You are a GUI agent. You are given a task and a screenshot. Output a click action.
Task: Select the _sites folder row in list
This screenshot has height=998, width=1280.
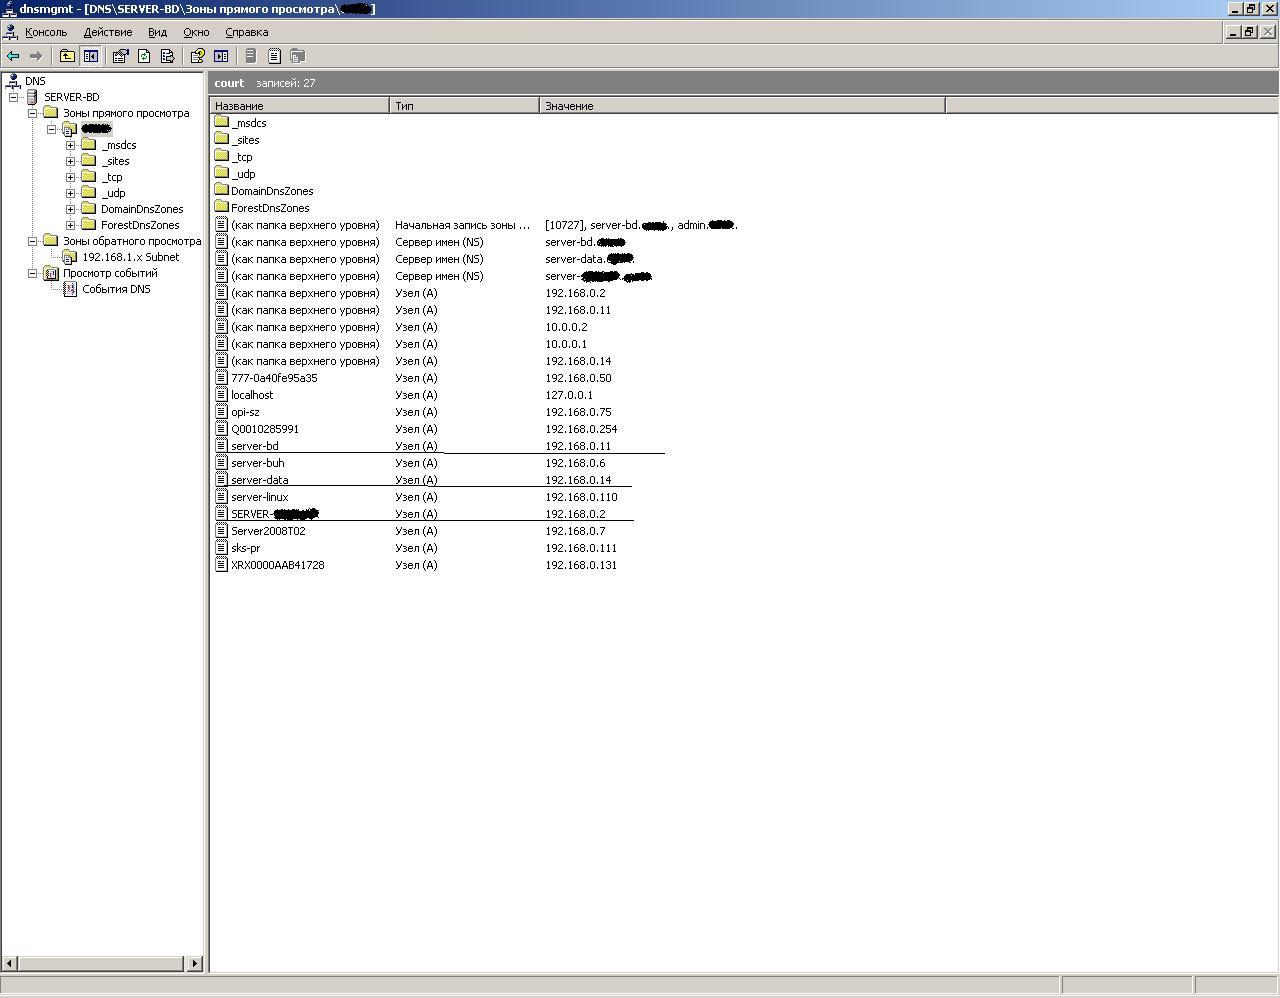237,140
